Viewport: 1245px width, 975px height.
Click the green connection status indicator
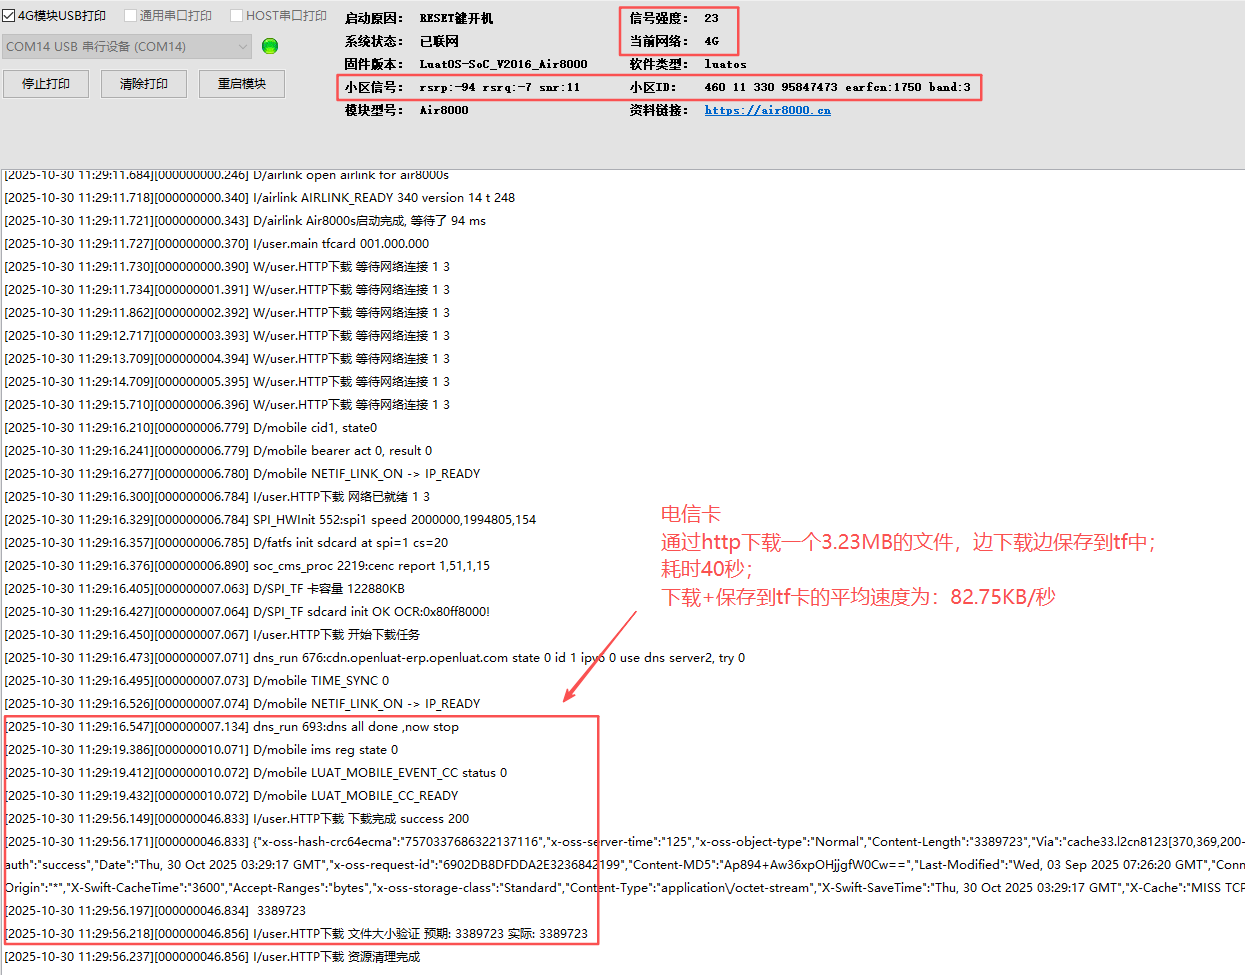(x=269, y=46)
